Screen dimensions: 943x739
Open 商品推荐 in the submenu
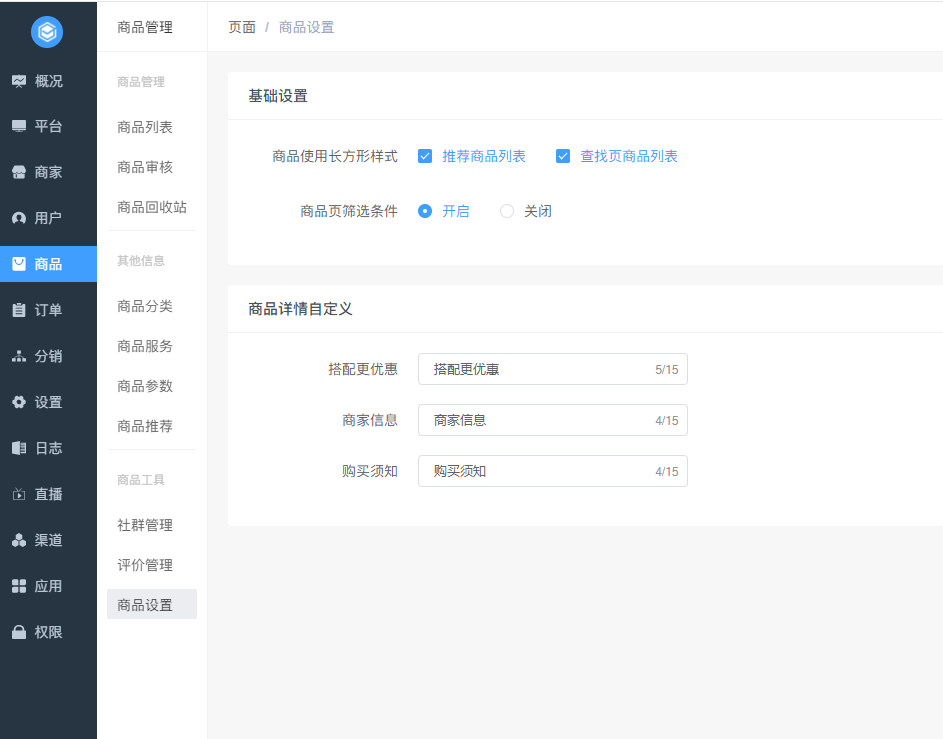coord(145,426)
